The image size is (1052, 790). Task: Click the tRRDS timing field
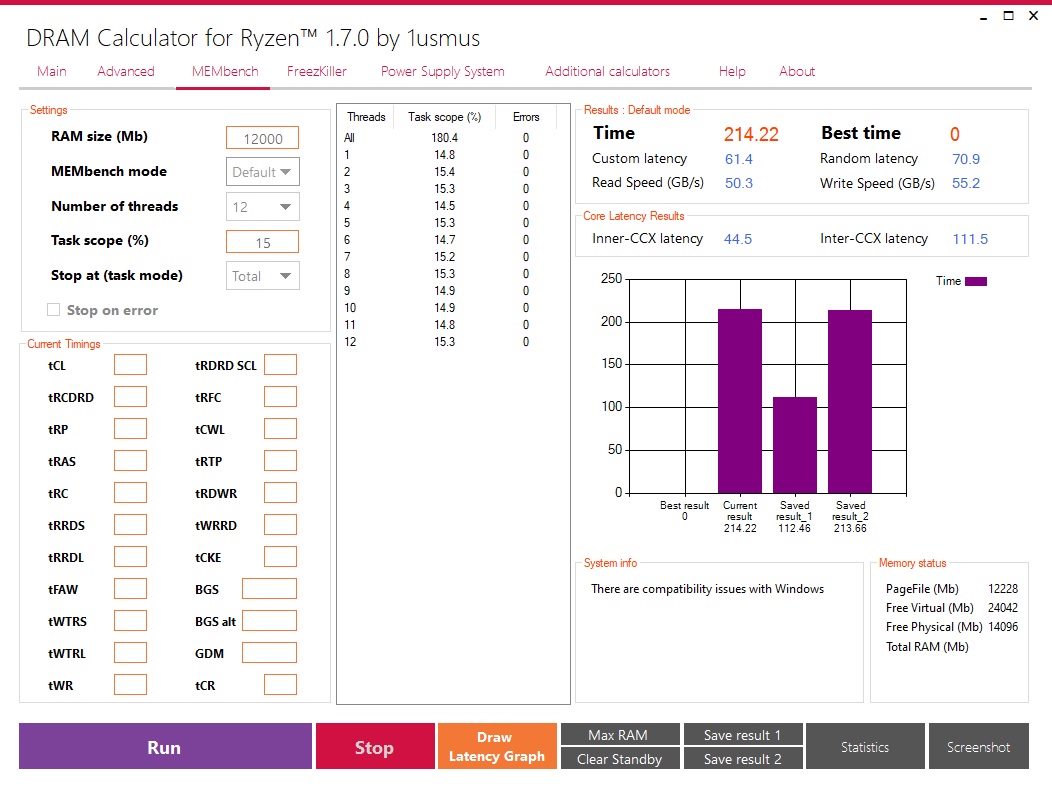point(130,525)
